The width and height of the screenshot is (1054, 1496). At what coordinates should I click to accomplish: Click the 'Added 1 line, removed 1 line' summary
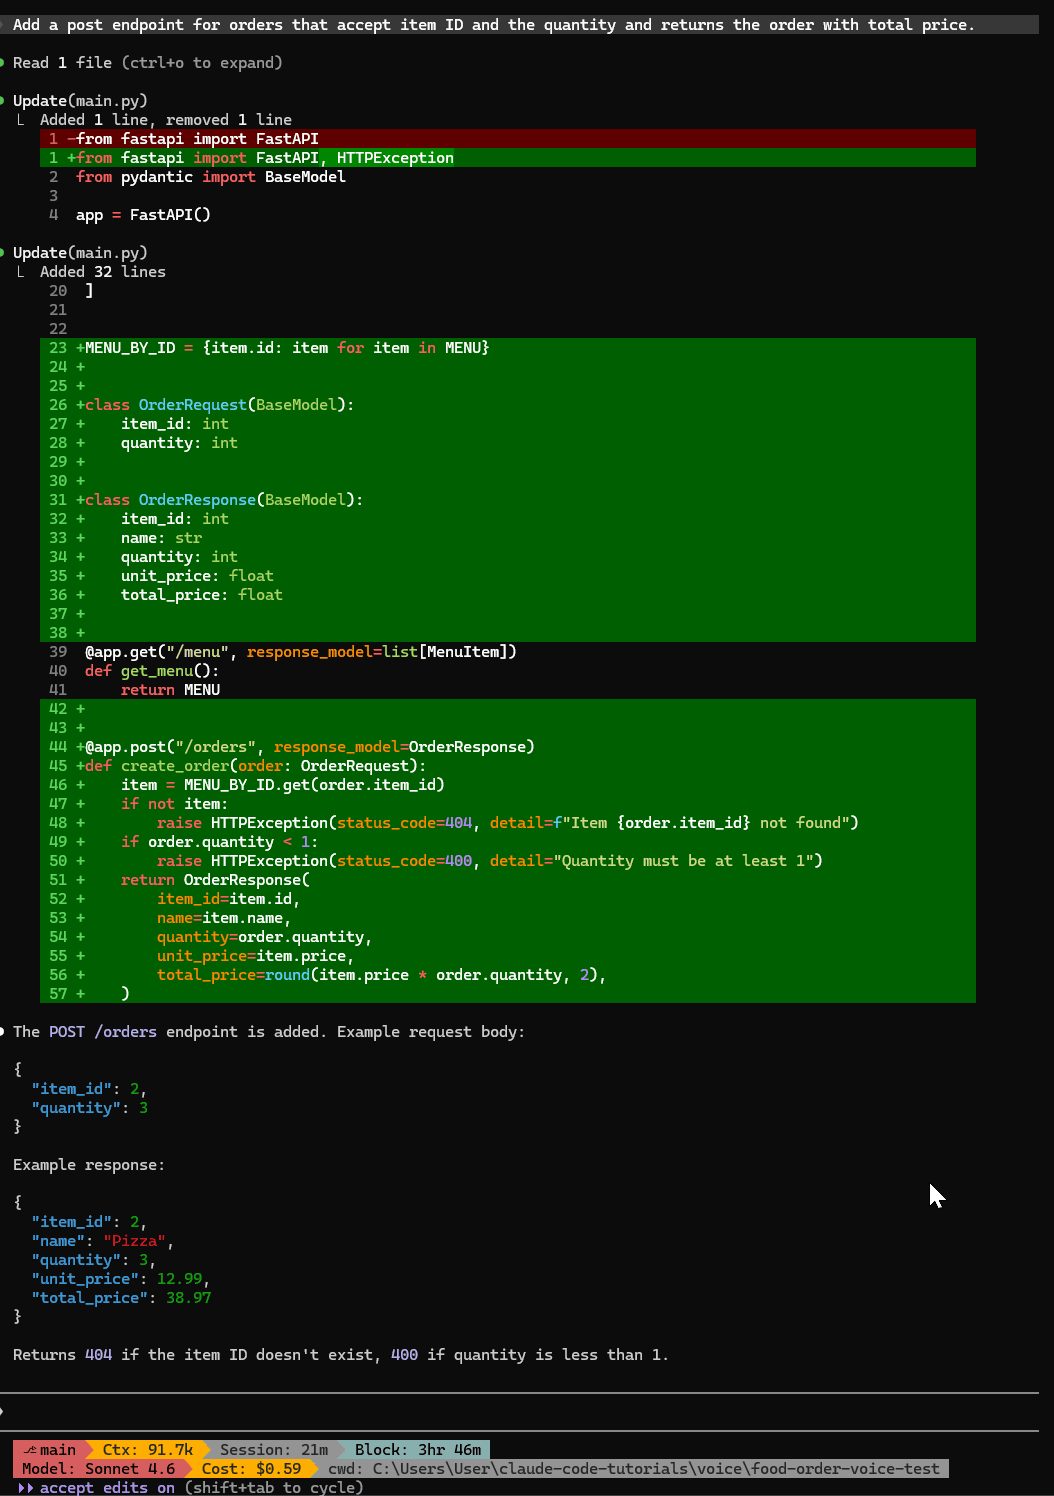pyautogui.click(x=165, y=120)
